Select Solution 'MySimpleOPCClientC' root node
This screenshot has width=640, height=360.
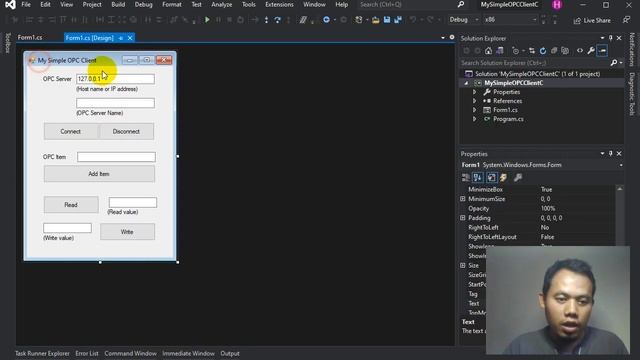[537, 74]
